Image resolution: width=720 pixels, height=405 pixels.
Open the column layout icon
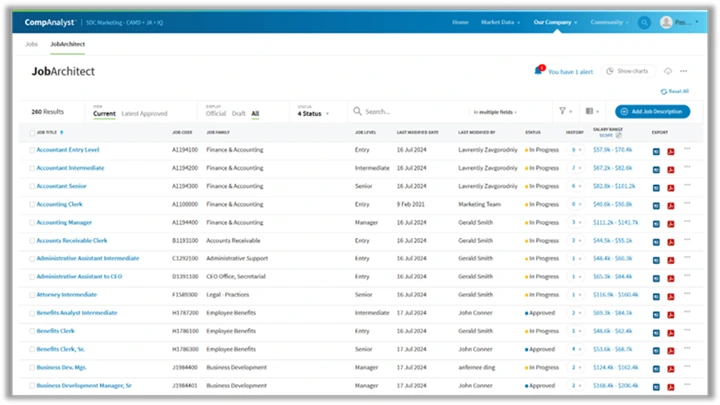click(590, 111)
